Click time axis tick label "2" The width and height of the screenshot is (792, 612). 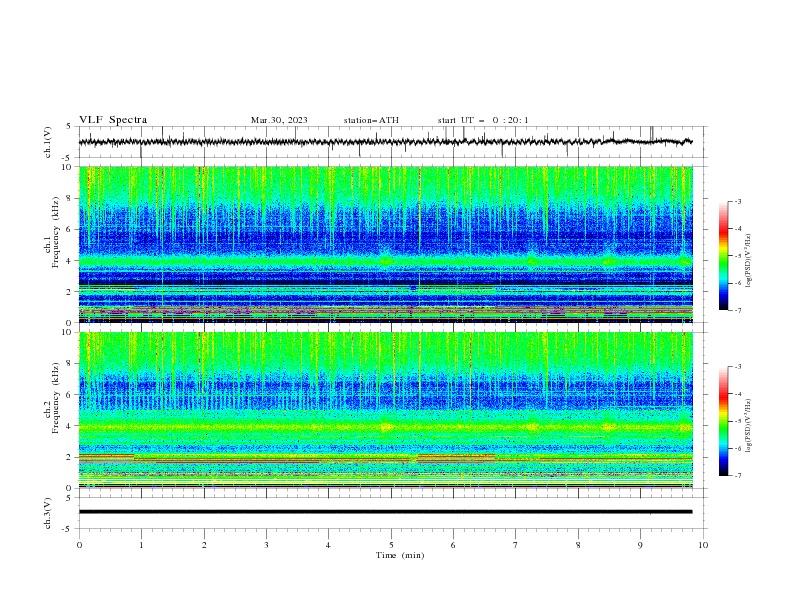click(x=204, y=545)
